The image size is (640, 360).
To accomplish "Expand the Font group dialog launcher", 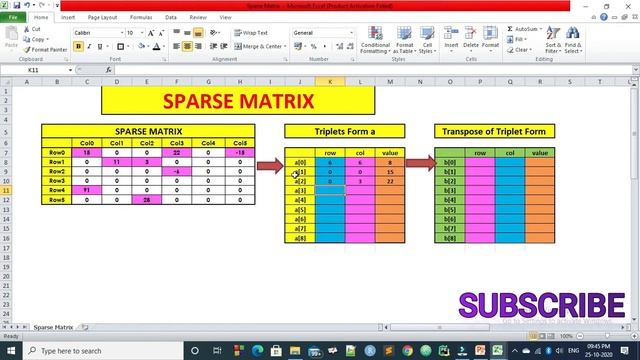I will click(x=164, y=60).
